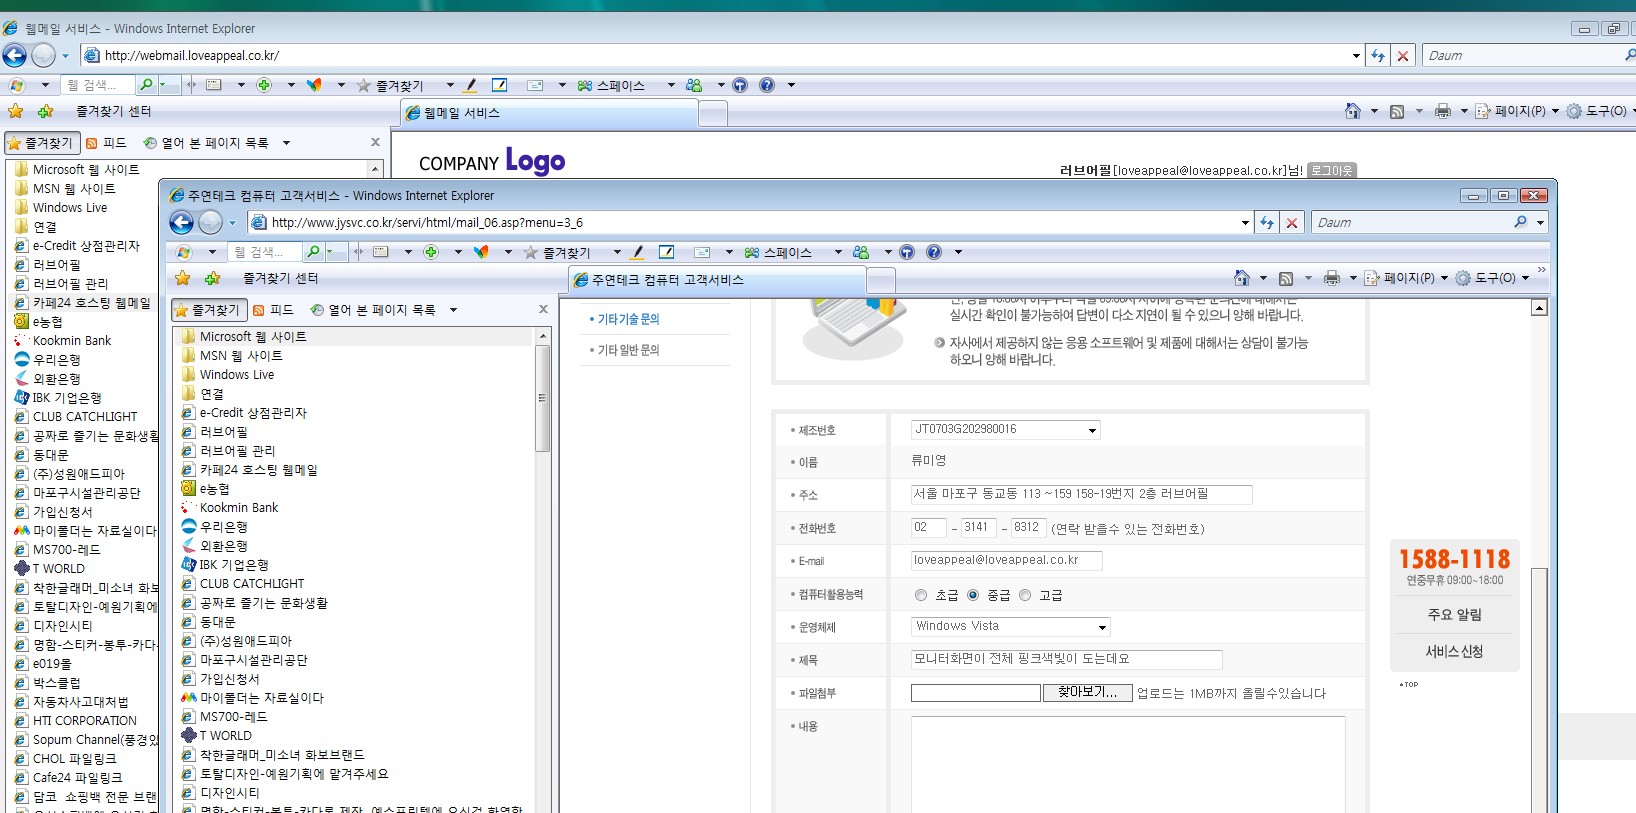Click 내용 message text area
The image size is (1636, 813).
click(1127, 764)
